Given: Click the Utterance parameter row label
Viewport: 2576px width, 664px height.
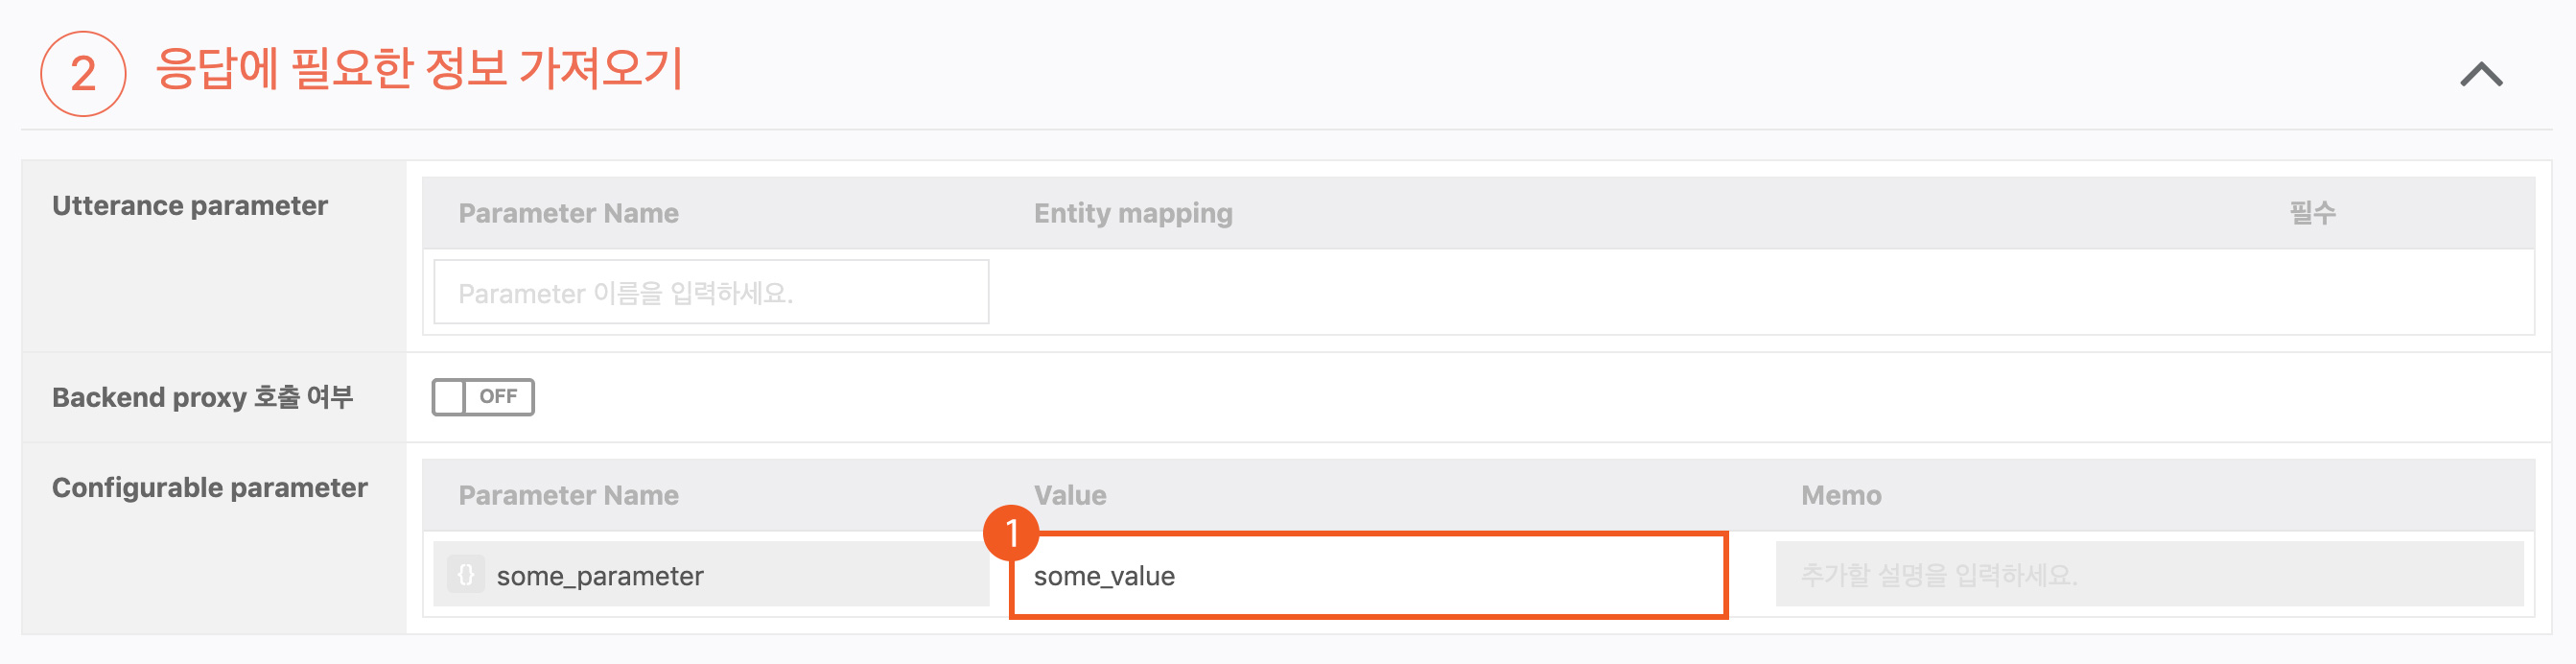Looking at the screenshot, I should pos(190,206).
